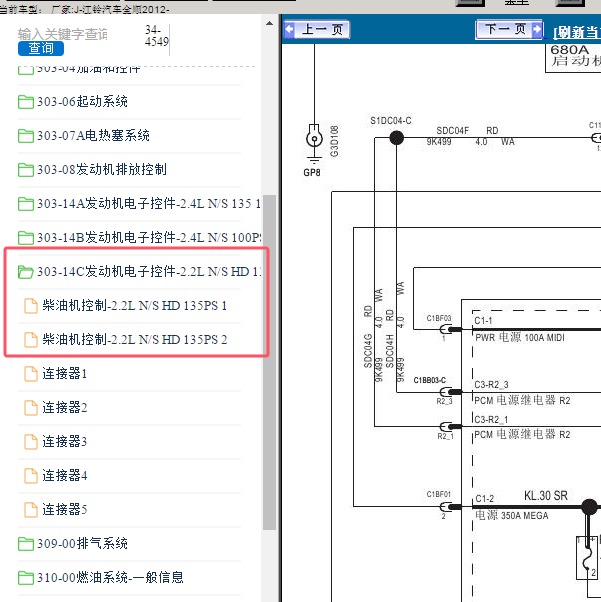This screenshot has width=601, height=602.
Task: Click page icon beside 连接器5
Action: 31,510
